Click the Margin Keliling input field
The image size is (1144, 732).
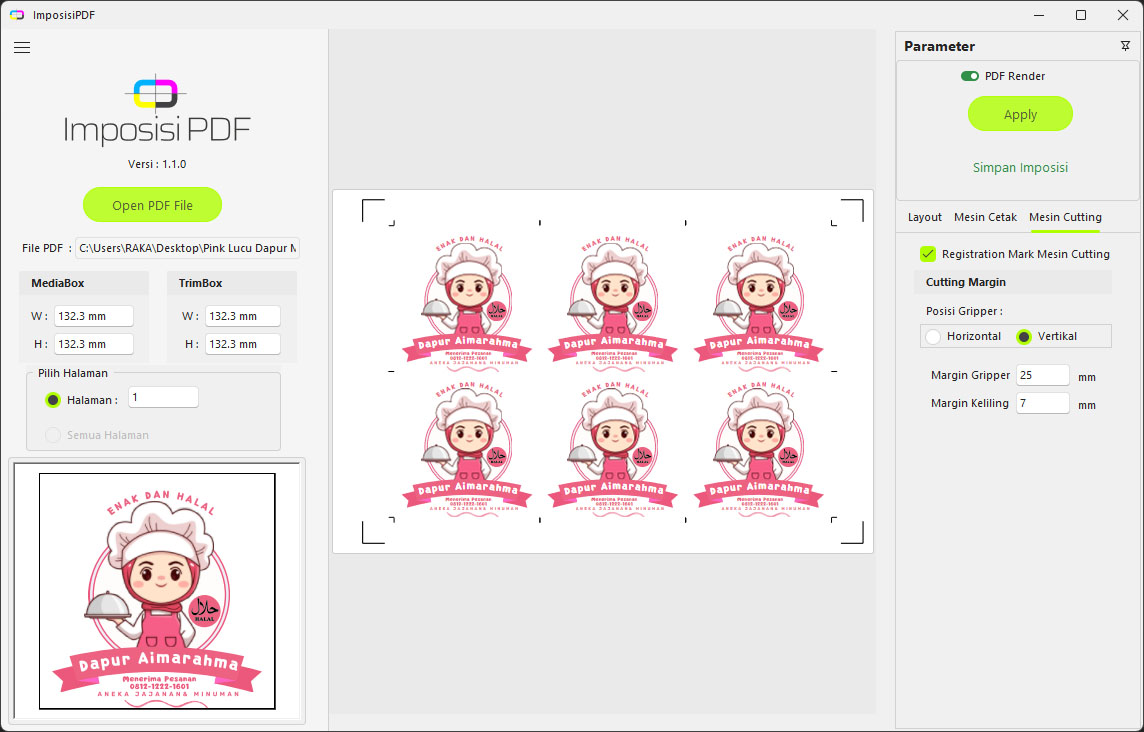pyautogui.click(x=1042, y=404)
